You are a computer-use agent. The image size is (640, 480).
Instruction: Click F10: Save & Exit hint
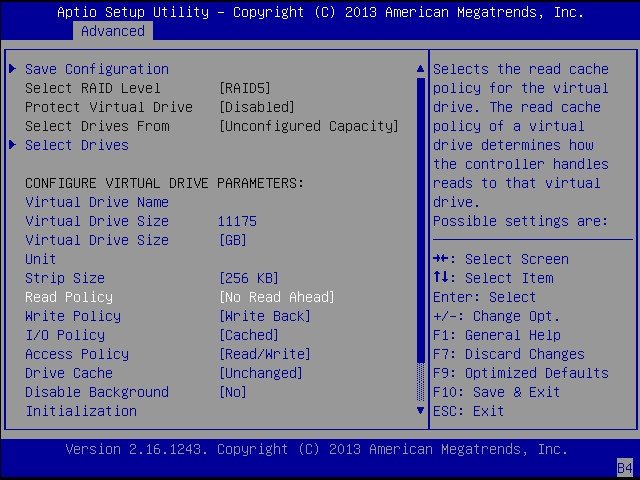click(x=496, y=392)
